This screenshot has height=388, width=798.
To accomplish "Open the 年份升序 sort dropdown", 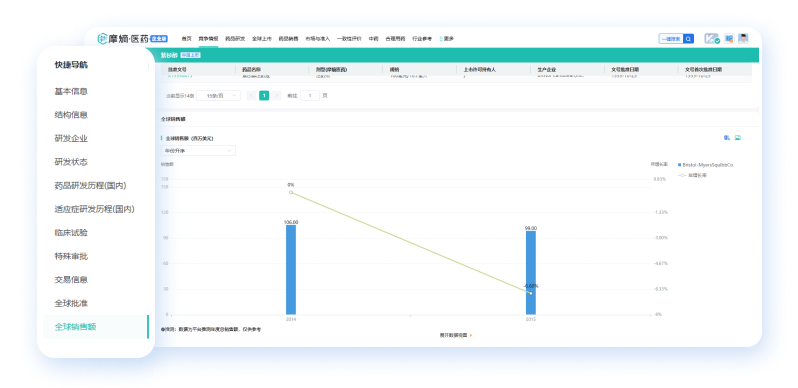I will pyautogui.click(x=198, y=151).
